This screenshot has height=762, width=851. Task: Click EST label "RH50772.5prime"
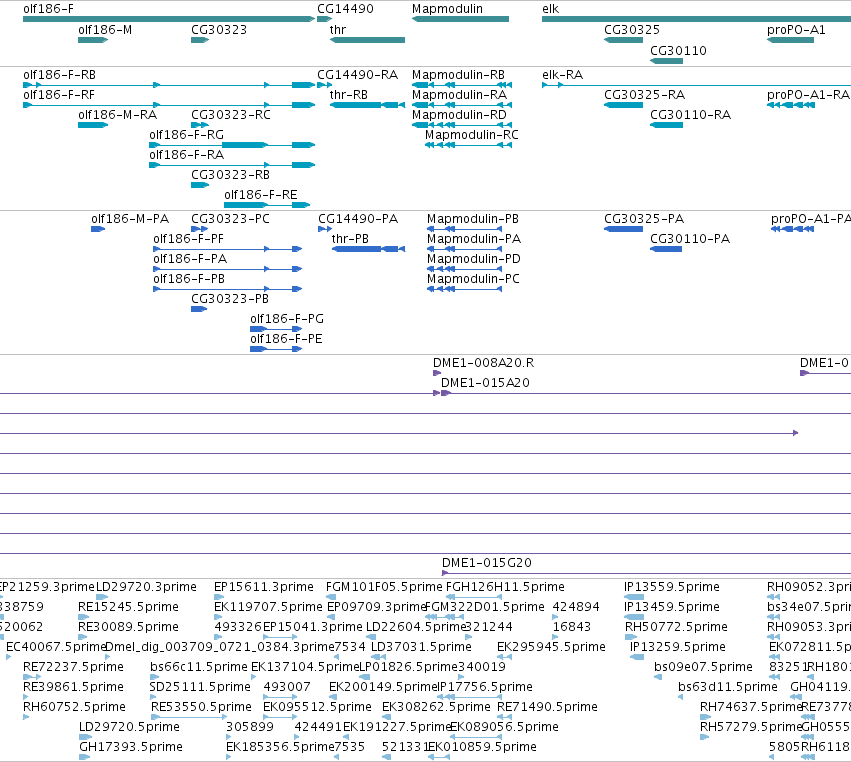point(676,627)
